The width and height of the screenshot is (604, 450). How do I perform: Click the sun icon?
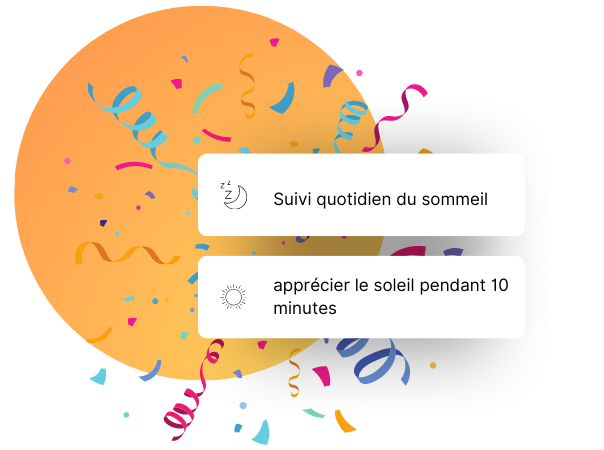[233, 296]
